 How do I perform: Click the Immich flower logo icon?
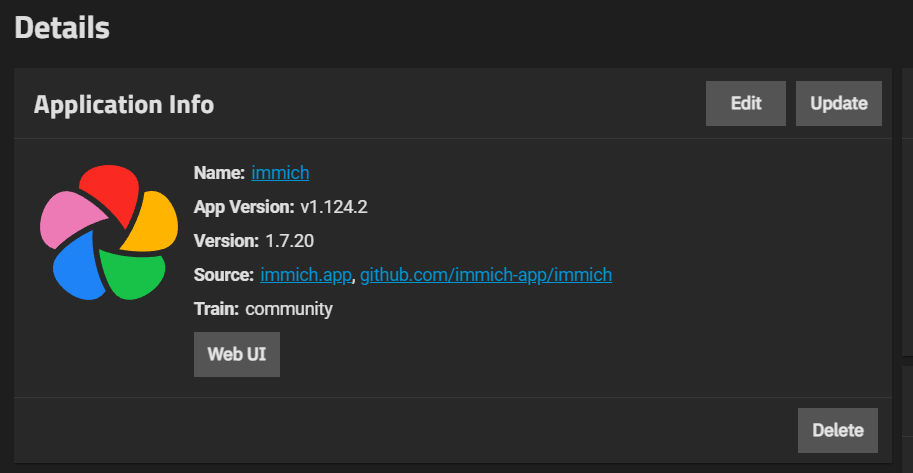(109, 232)
